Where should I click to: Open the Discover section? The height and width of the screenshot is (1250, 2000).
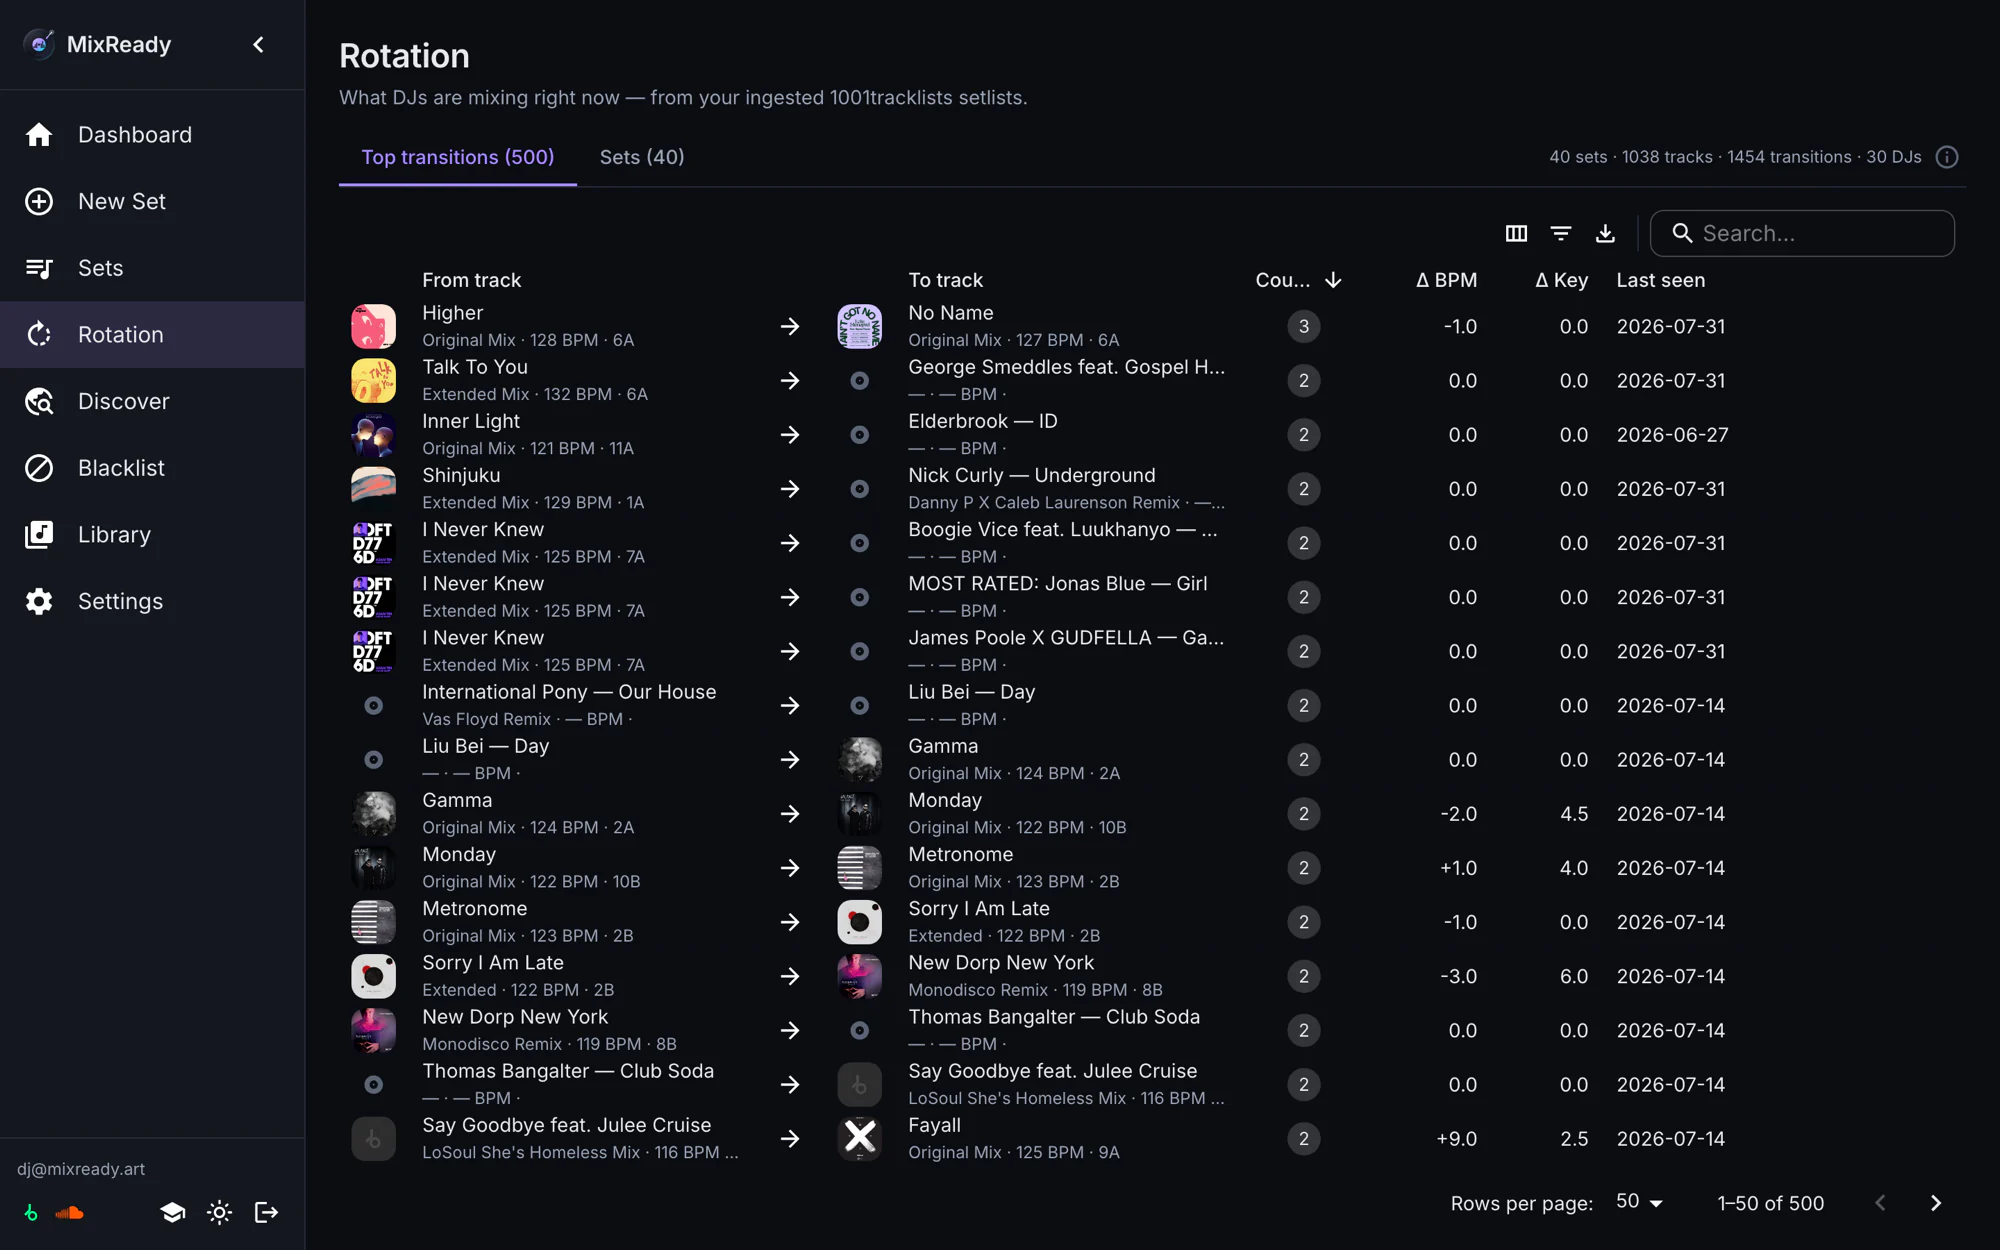(x=152, y=401)
